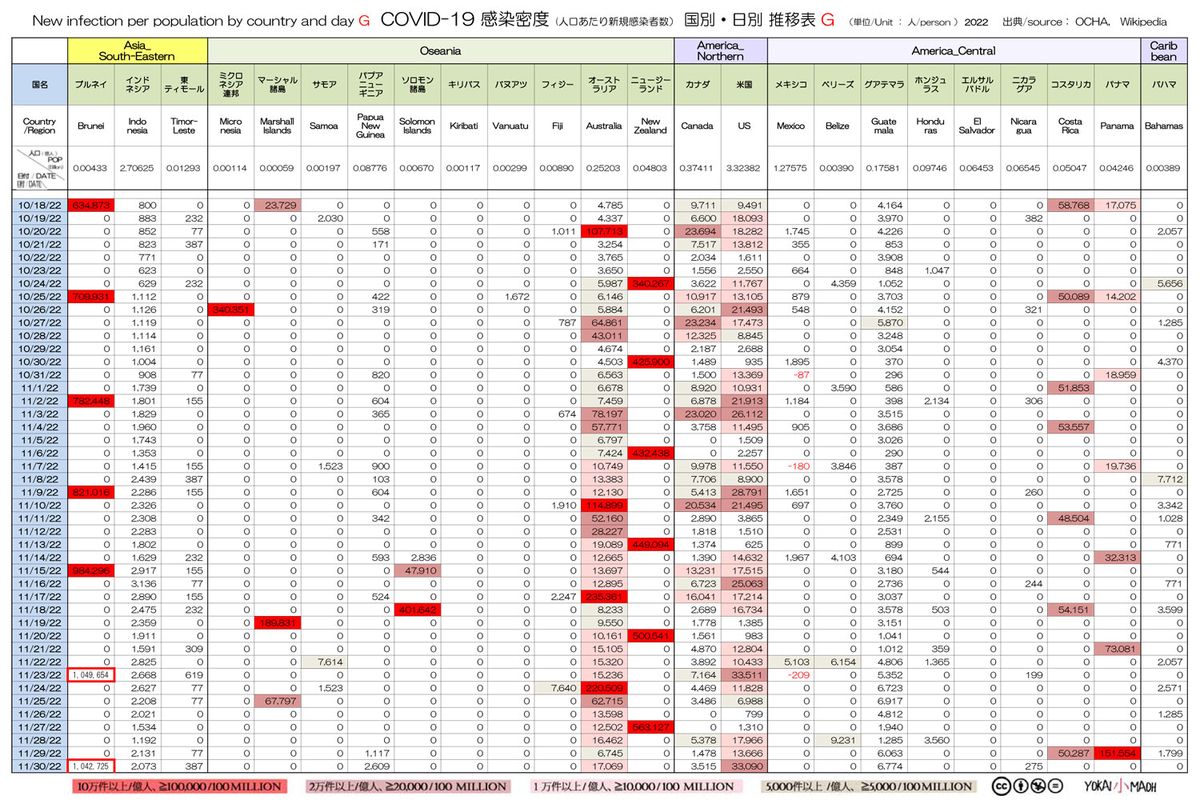Select the Asia_South-Eastern region header
This screenshot has height=804, width=1200.
[137, 50]
